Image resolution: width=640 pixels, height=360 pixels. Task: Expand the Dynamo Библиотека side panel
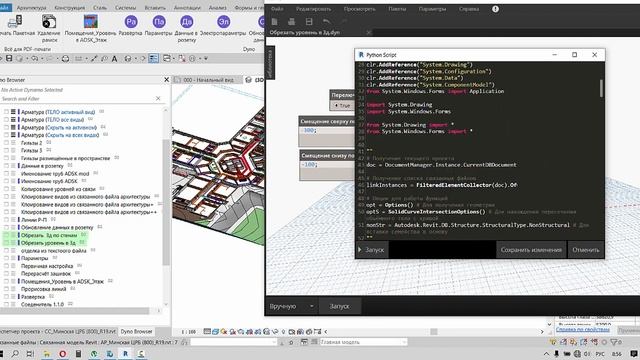pyautogui.click(x=270, y=62)
